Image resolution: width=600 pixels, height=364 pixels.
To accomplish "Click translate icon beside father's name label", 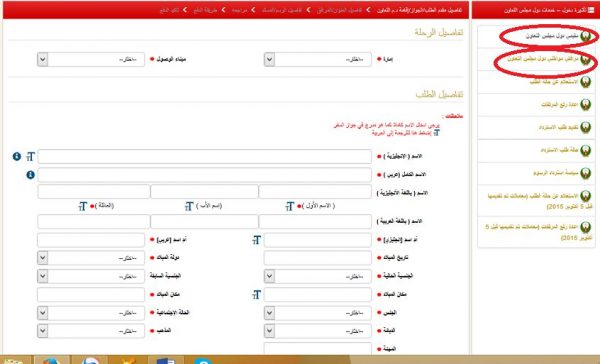I will point(189,206).
